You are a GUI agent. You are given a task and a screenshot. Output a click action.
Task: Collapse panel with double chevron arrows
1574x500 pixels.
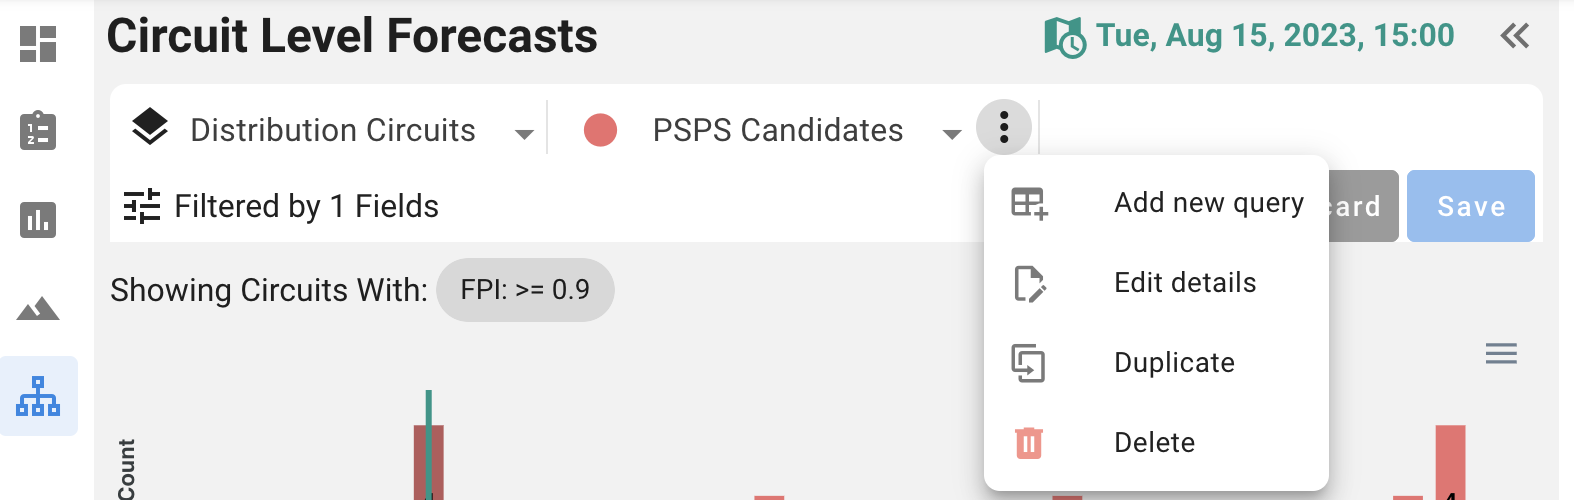[x=1514, y=37]
